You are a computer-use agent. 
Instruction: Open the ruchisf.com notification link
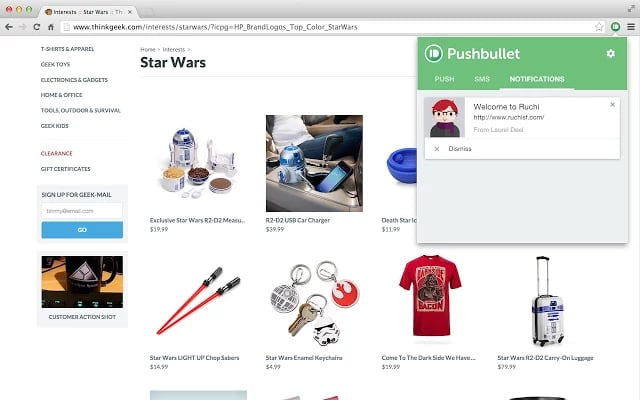click(509, 118)
